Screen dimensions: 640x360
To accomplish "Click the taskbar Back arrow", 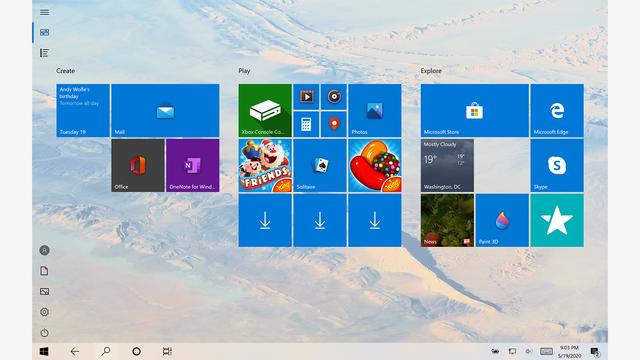I will coord(75,351).
